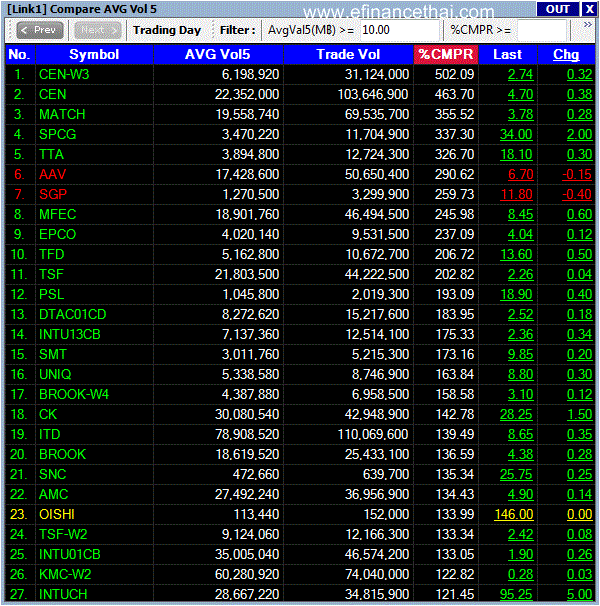Image resolution: width=600 pixels, height=606 pixels.
Task: Select symbol PSL
Action: point(51,294)
